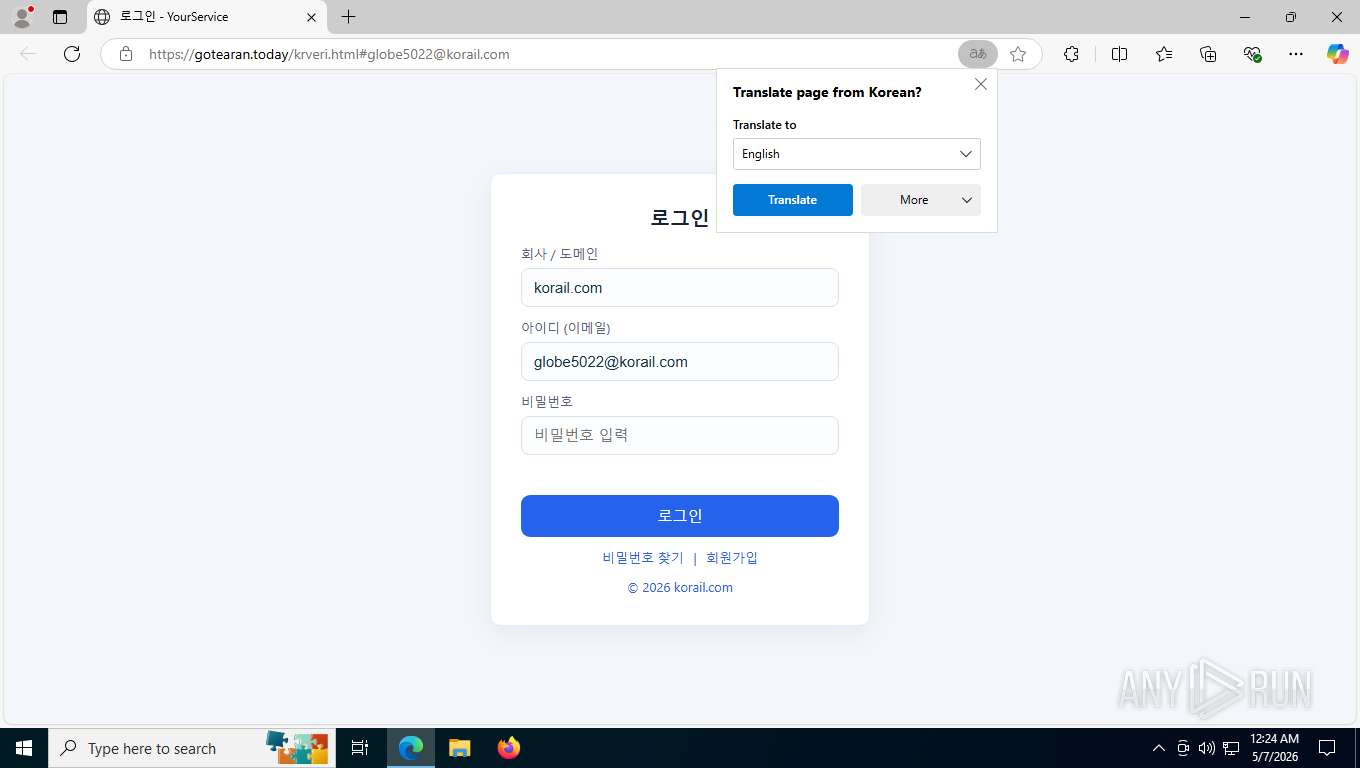The width and height of the screenshot is (1360, 768).
Task: Minimize the Edge browser window
Action: [x=1245, y=17]
